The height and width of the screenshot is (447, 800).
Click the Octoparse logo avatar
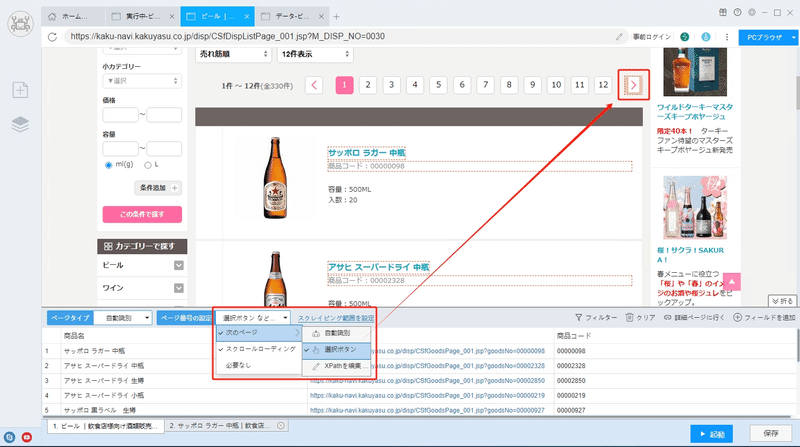click(x=20, y=23)
